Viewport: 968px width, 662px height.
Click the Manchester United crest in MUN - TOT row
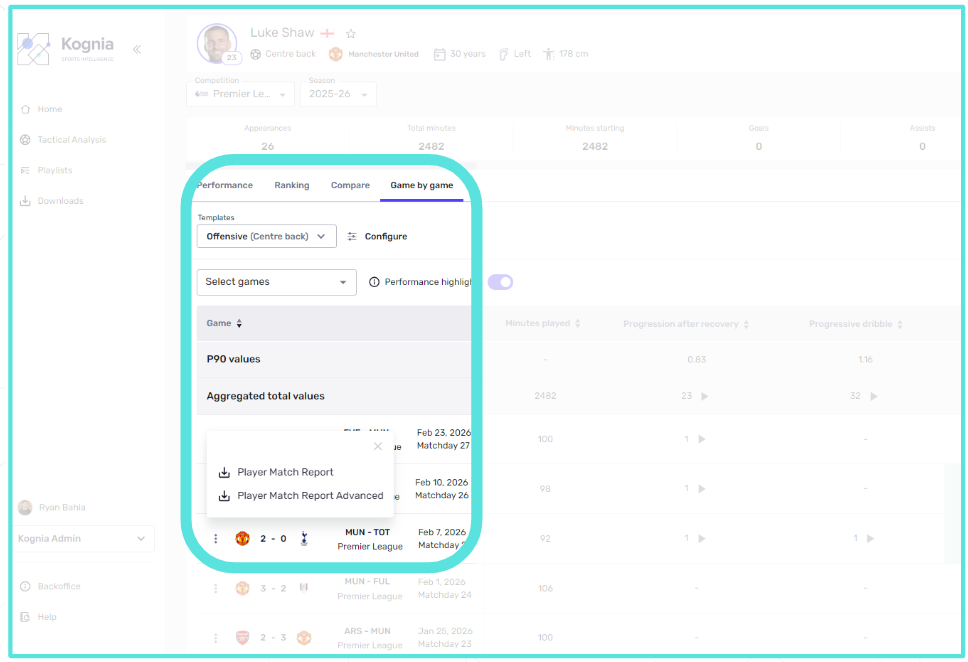pos(243,538)
